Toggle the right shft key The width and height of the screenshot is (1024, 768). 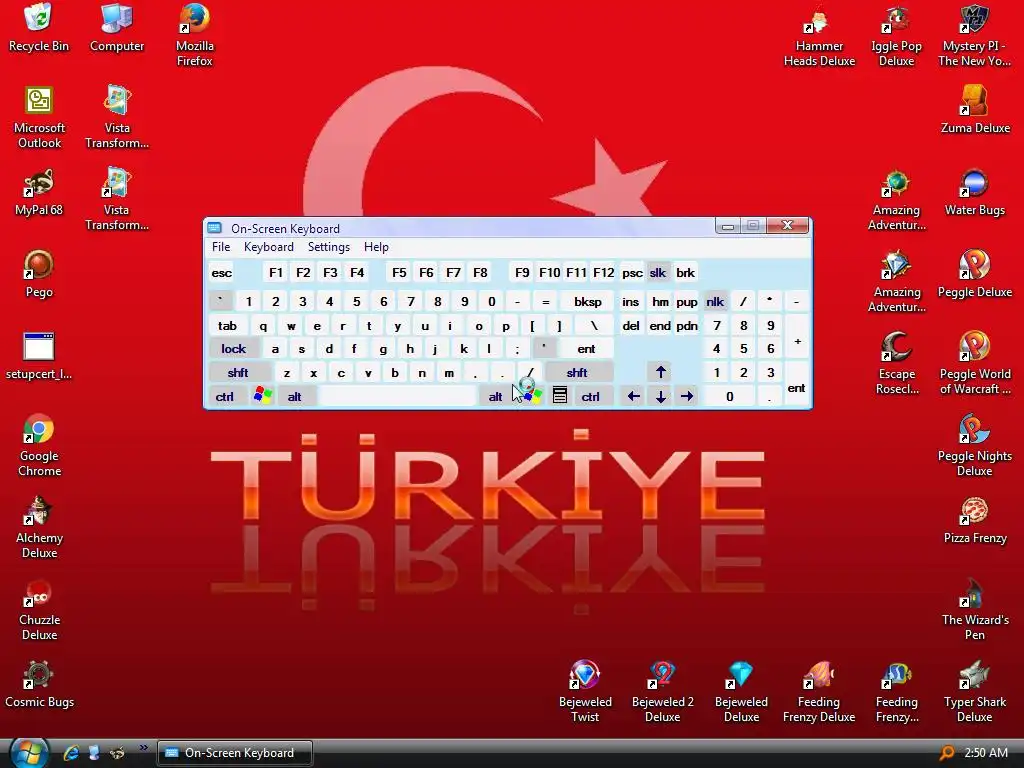point(579,372)
